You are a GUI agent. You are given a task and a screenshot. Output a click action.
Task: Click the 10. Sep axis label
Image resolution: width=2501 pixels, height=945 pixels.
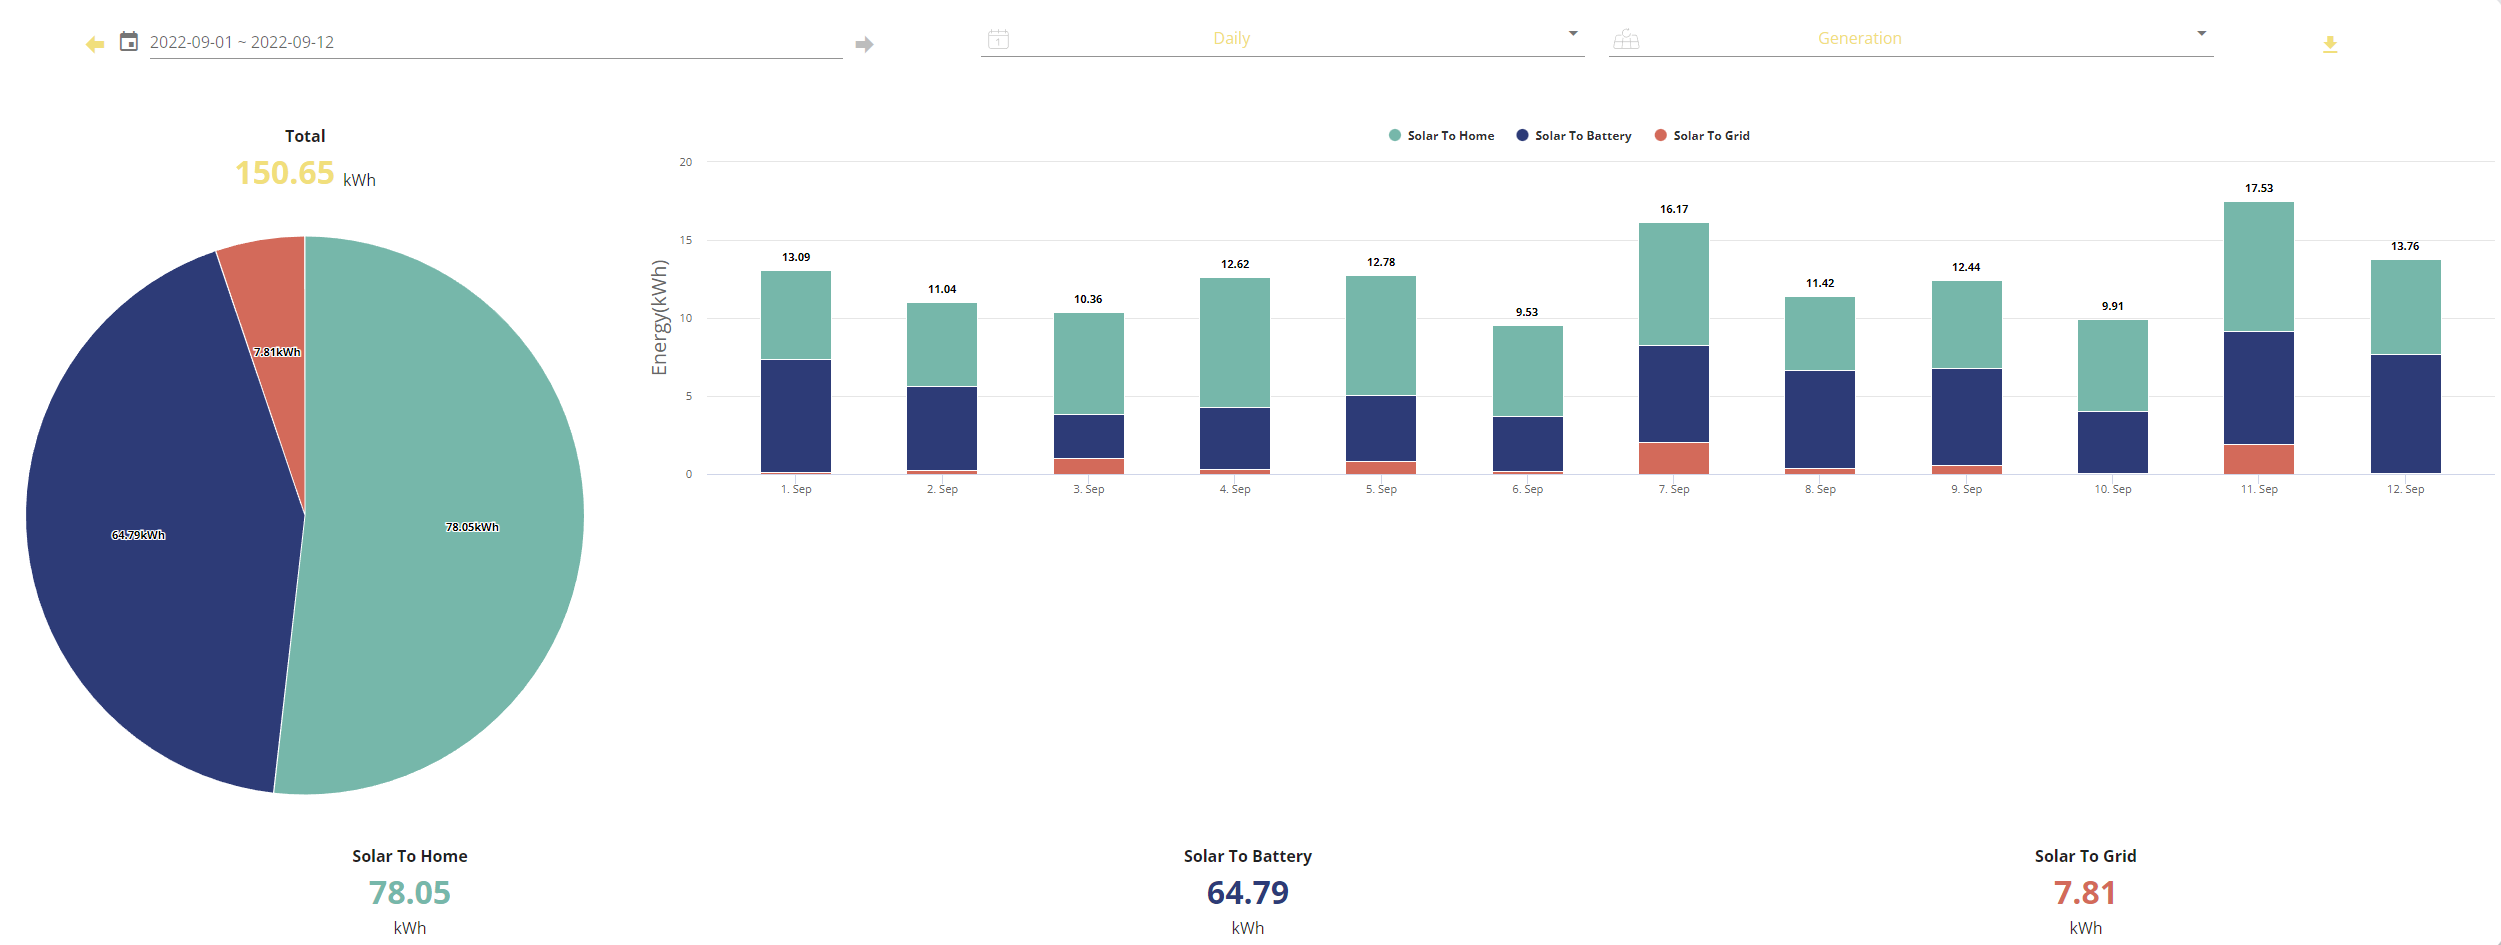pyautogui.click(x=2113, y=489)
